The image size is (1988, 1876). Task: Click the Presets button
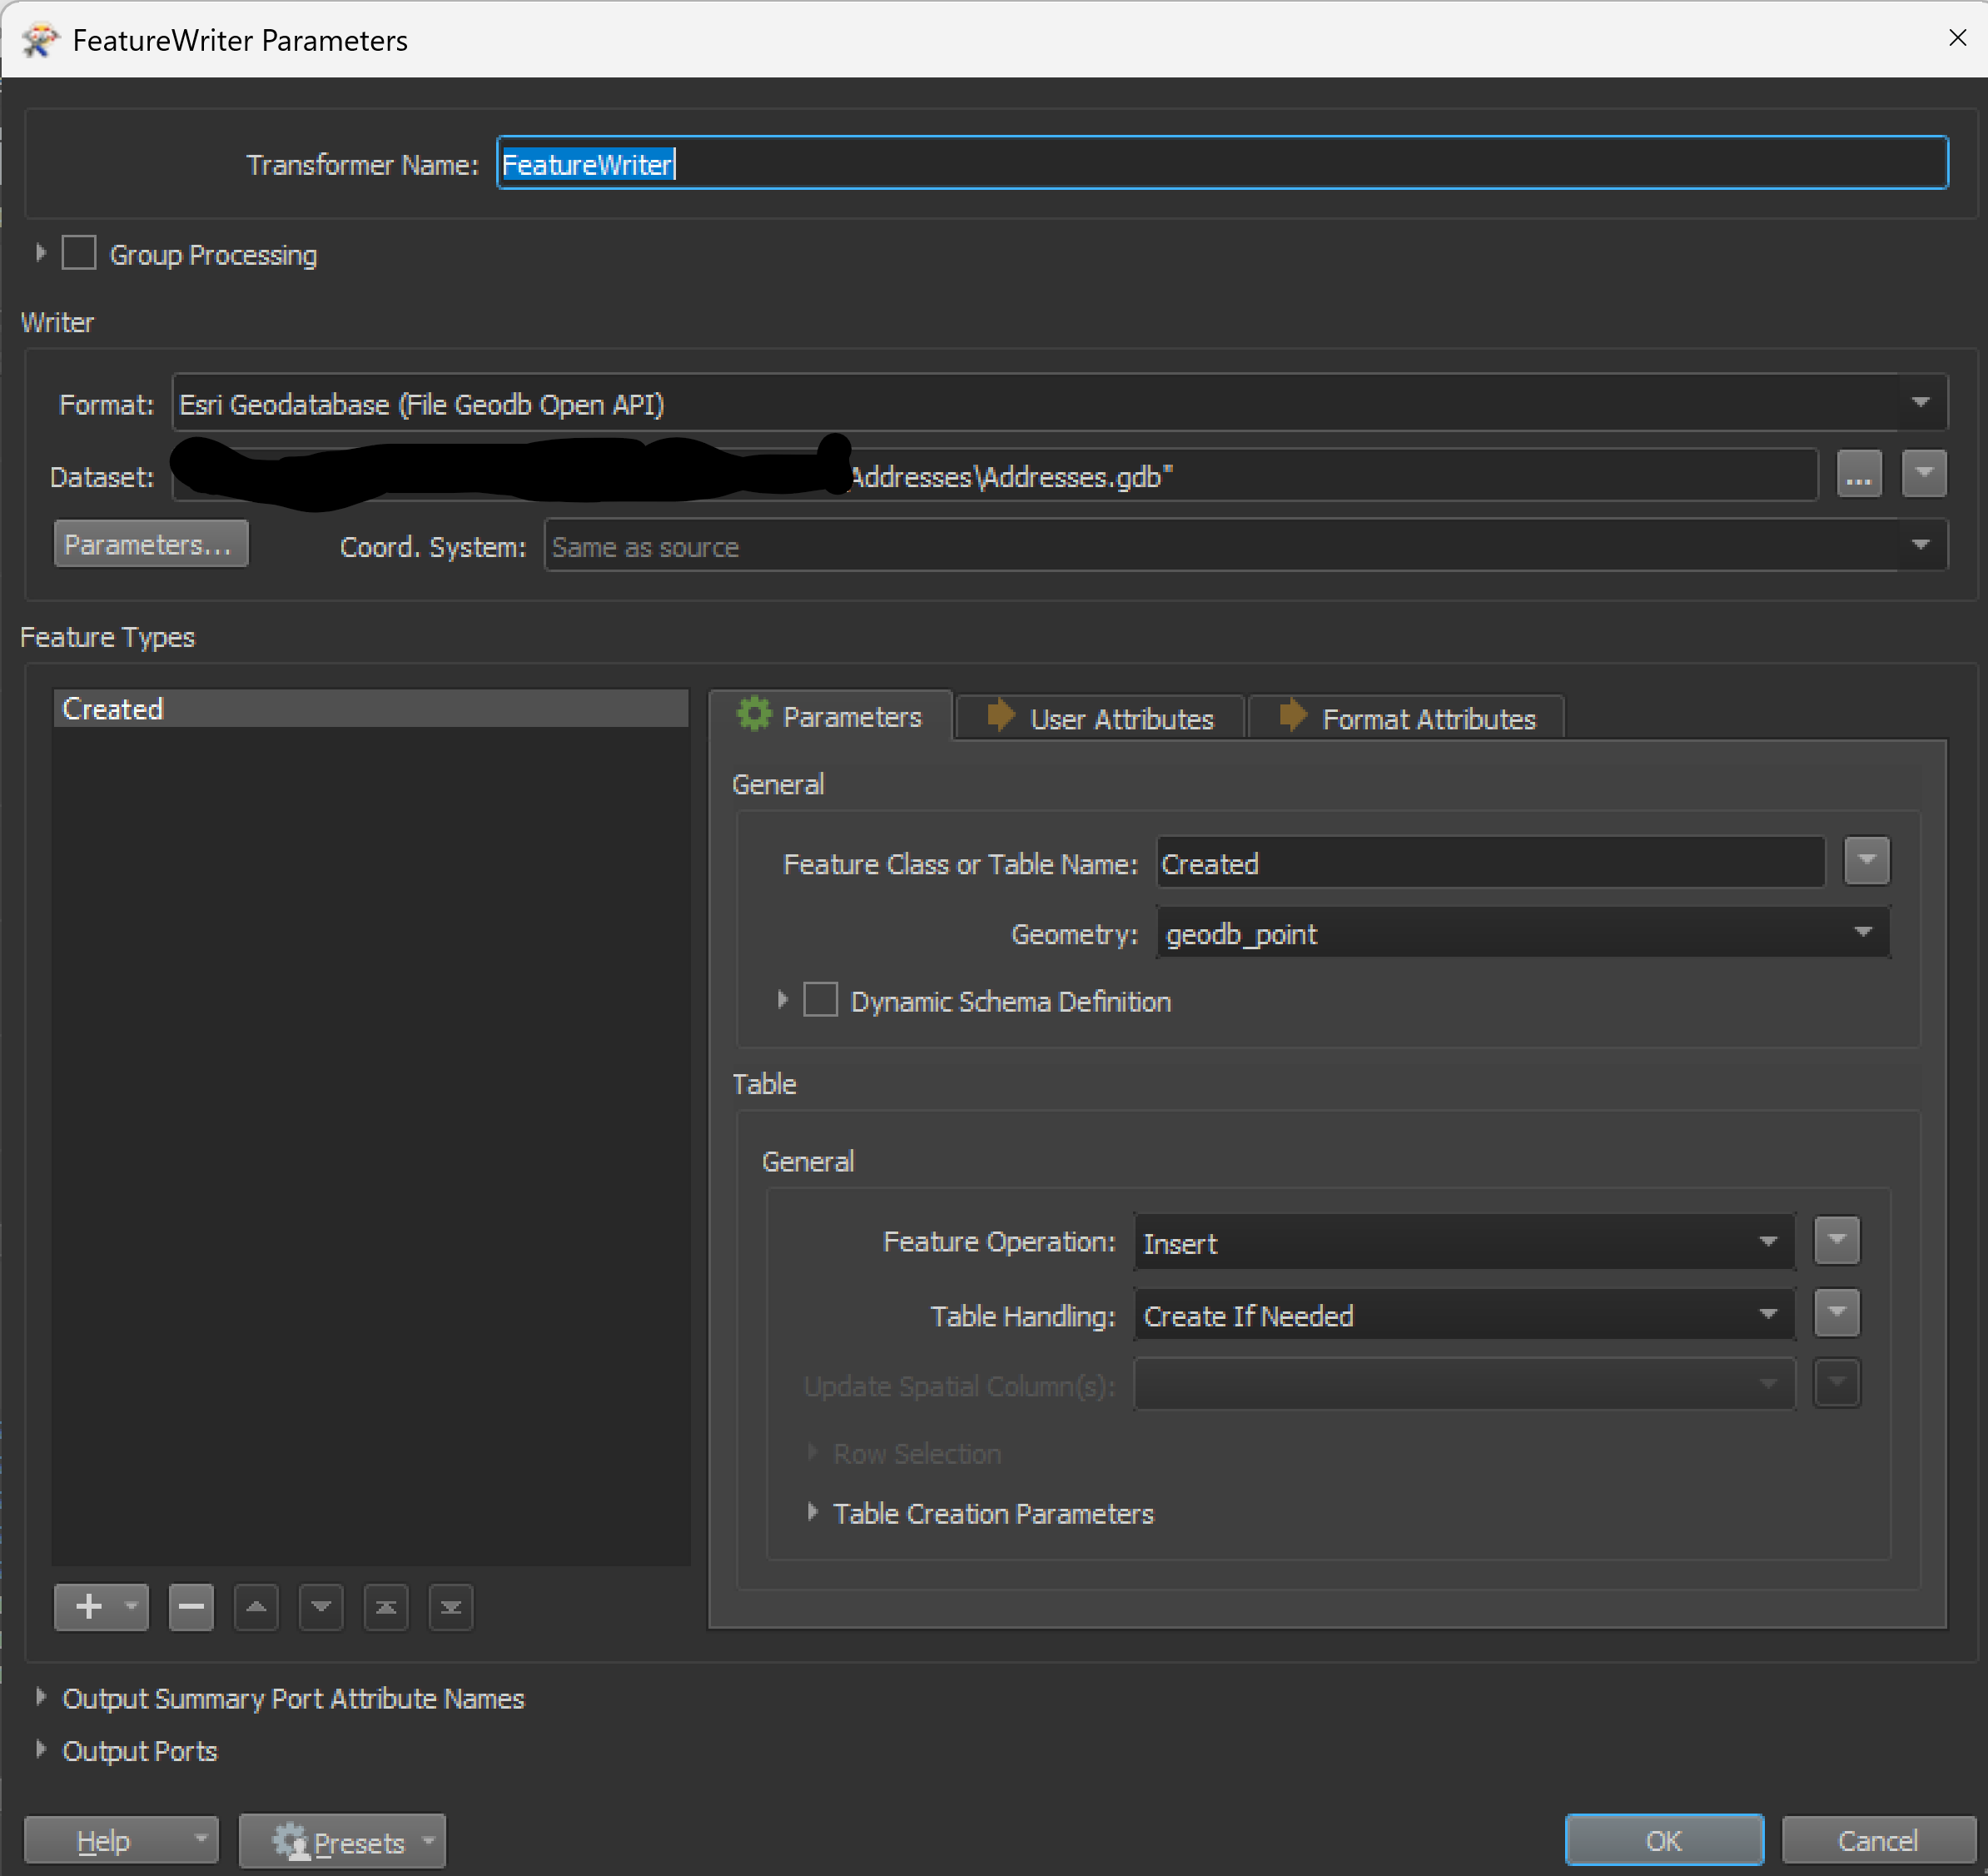[x=342, y=1841]
